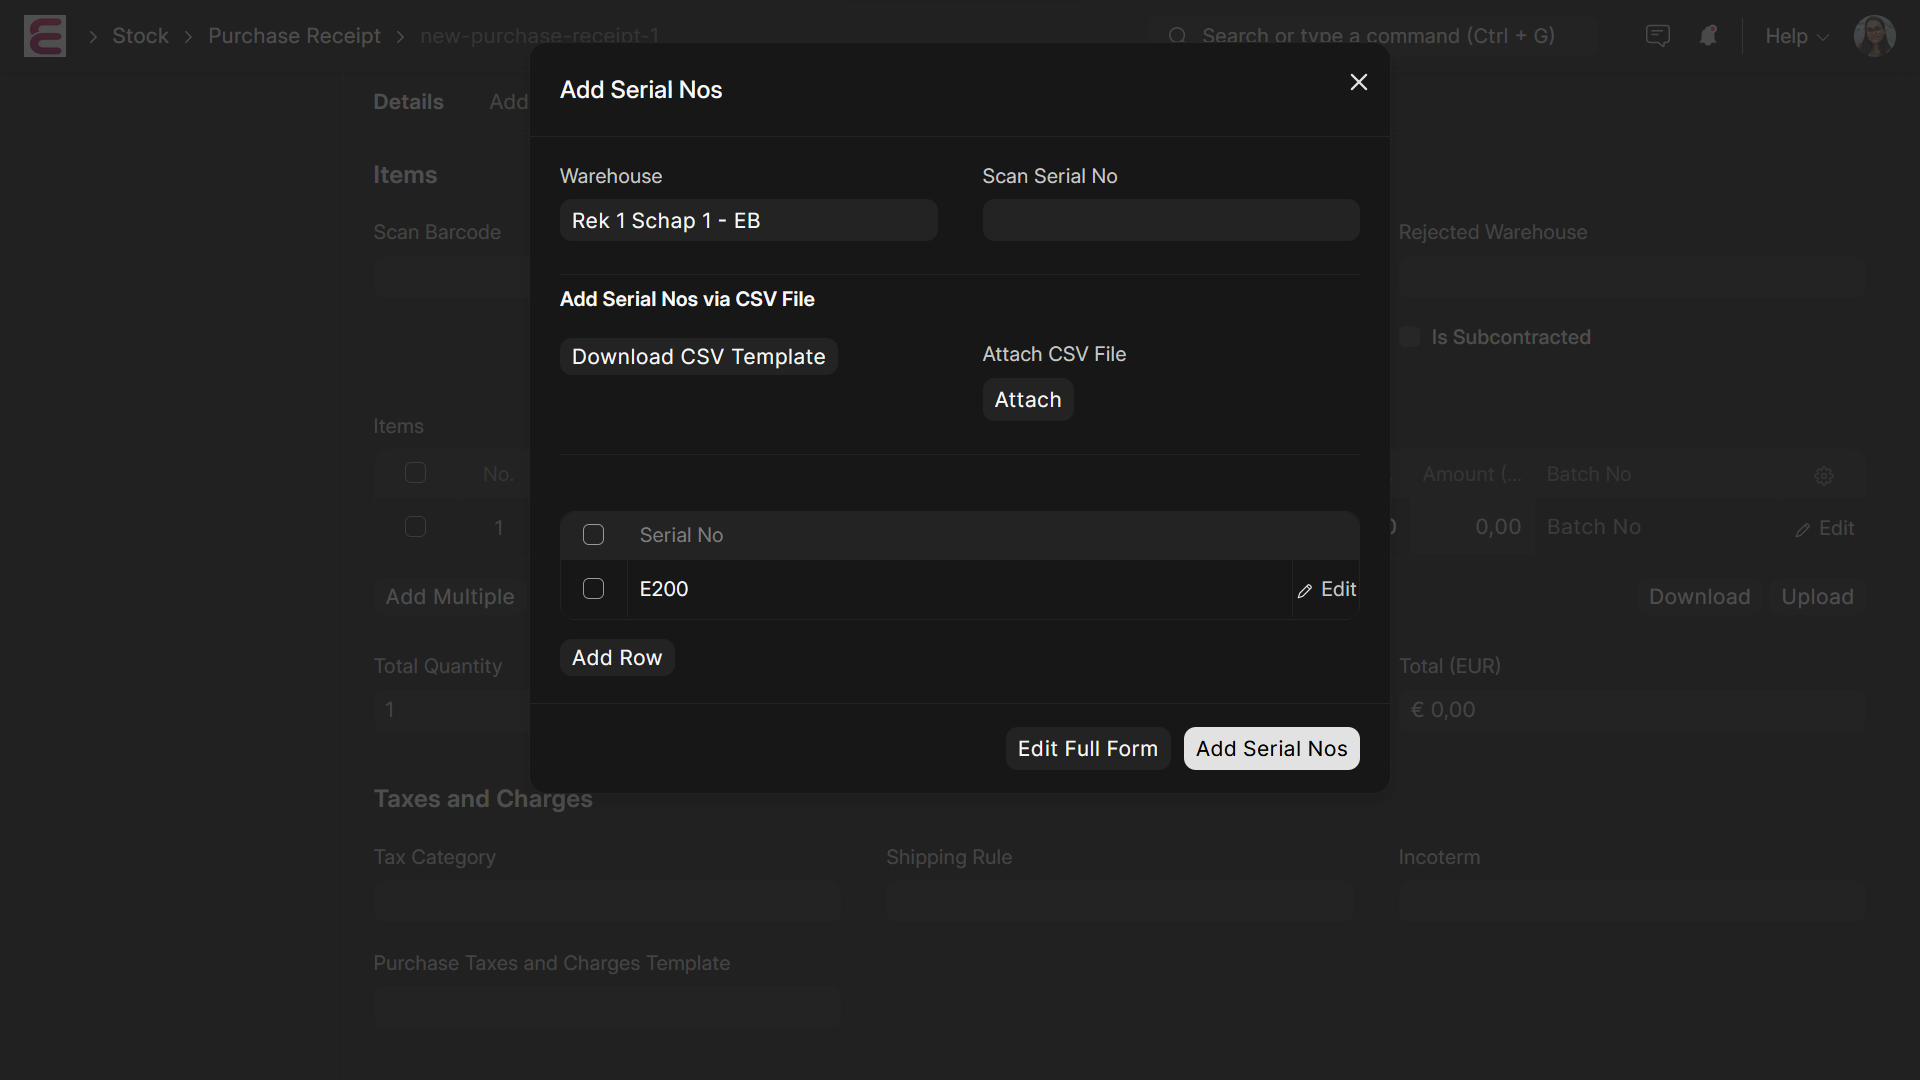The height and width of the screenshot is (1080, 1920).
Task: Open the user avatar menu
Action: (x=1875, y=35)
